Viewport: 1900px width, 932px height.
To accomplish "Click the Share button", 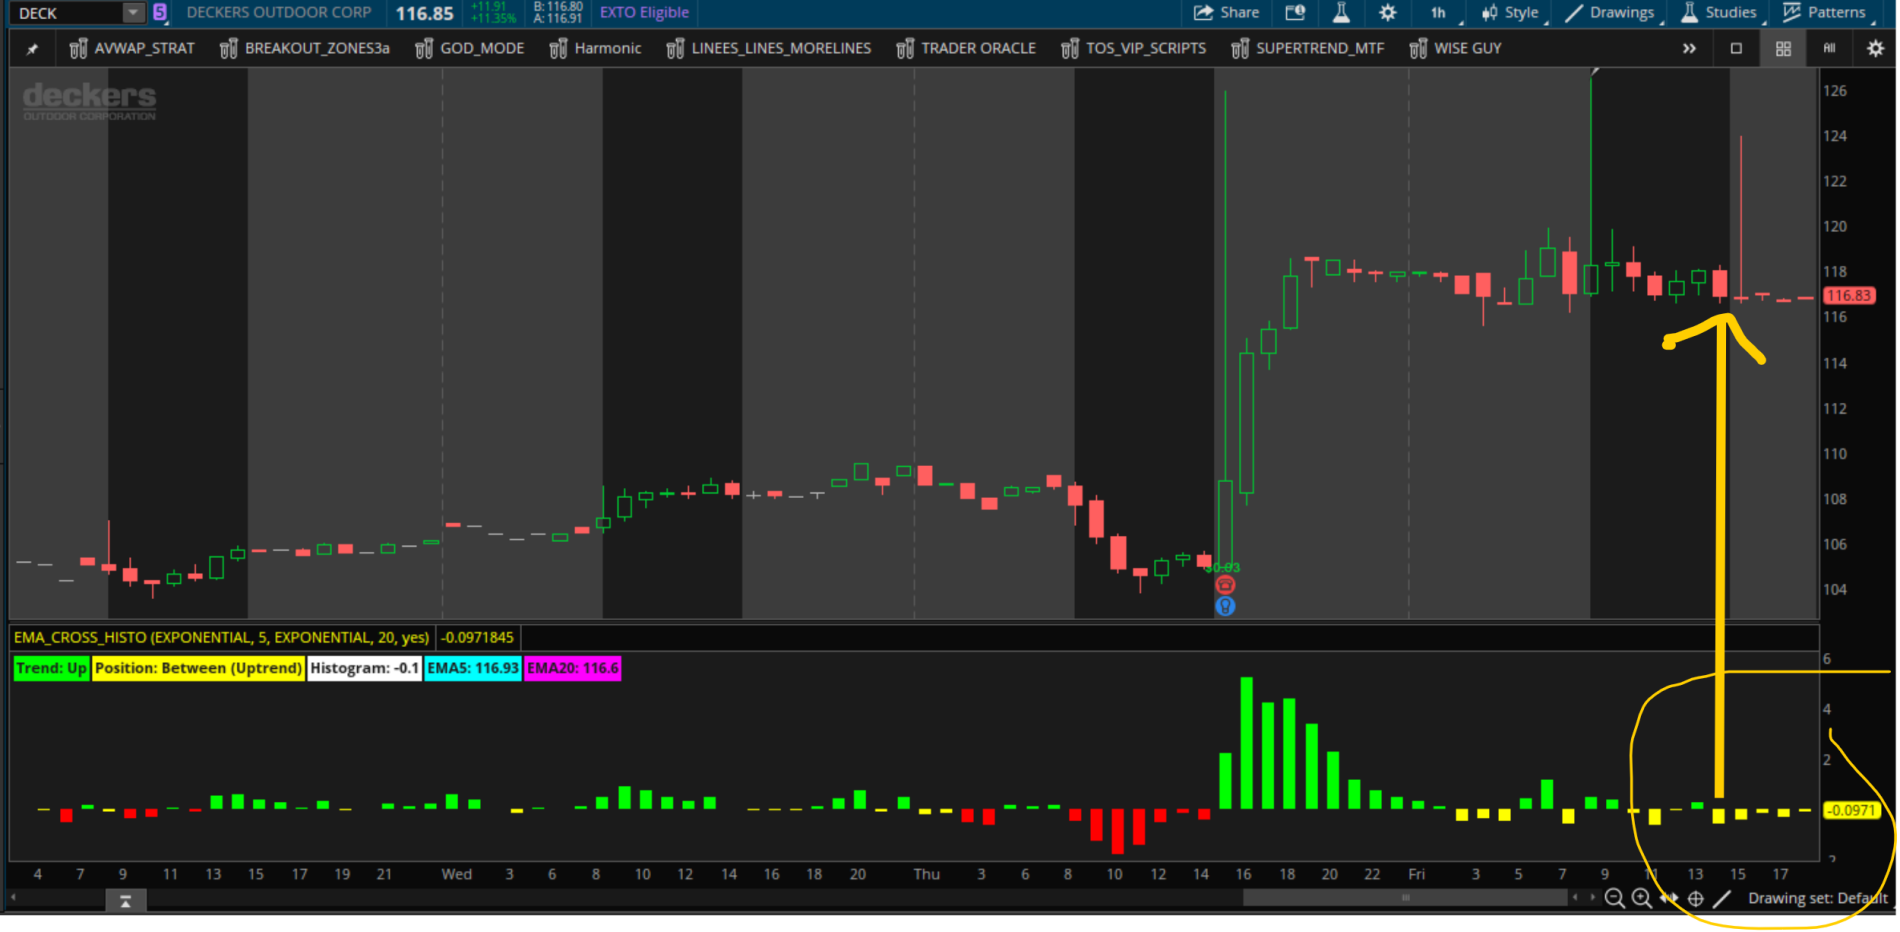I will [1227, 13].
